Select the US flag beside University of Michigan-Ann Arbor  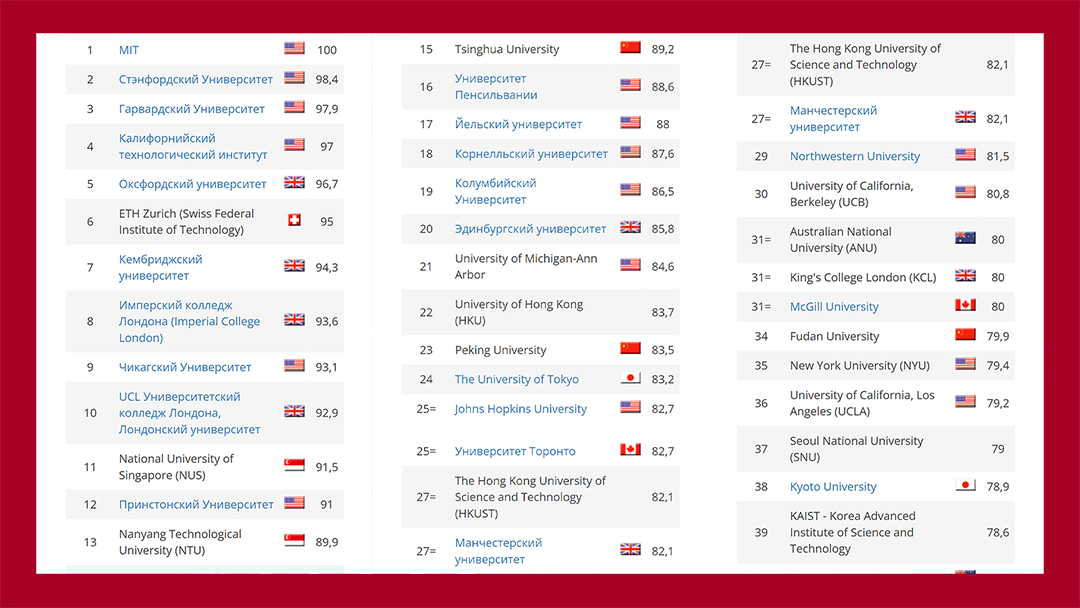[x=630, y=265]
